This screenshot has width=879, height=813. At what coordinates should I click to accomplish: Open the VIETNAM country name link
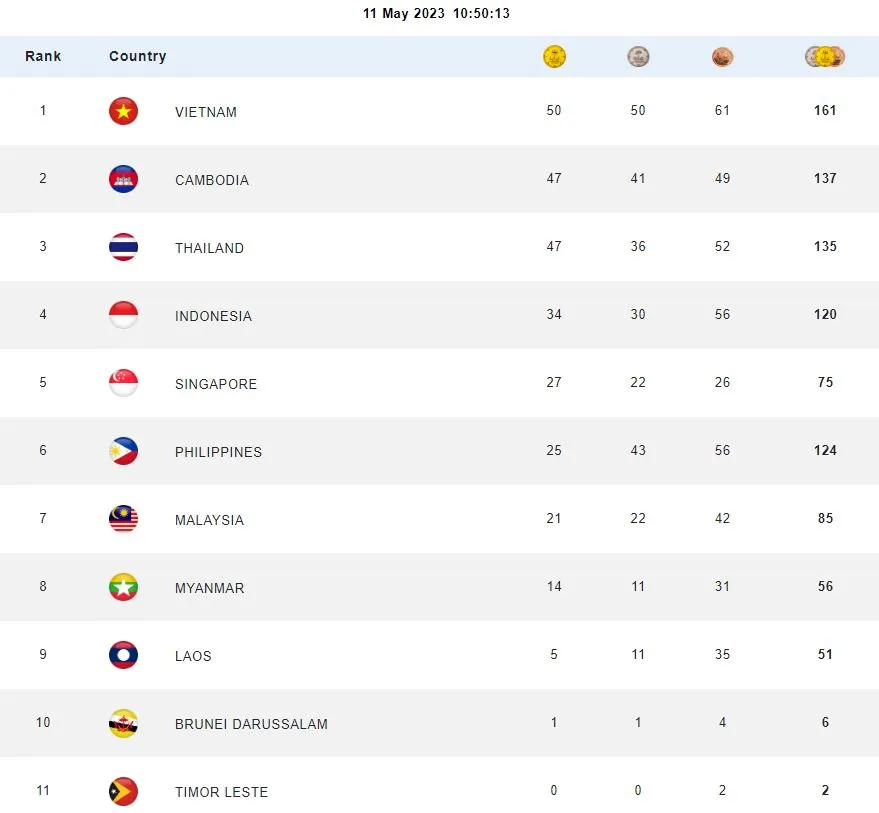tap(206, 112)
